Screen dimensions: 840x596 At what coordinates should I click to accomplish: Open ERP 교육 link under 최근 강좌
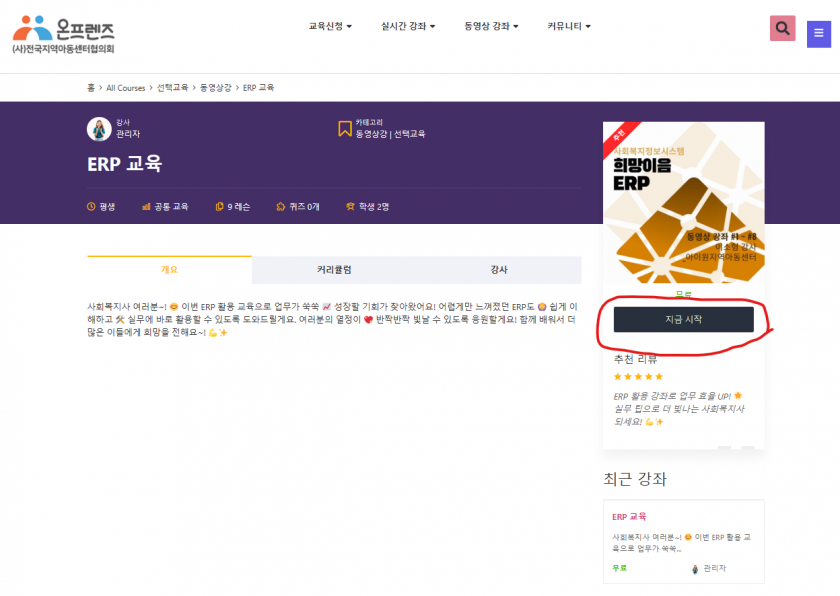629,517
